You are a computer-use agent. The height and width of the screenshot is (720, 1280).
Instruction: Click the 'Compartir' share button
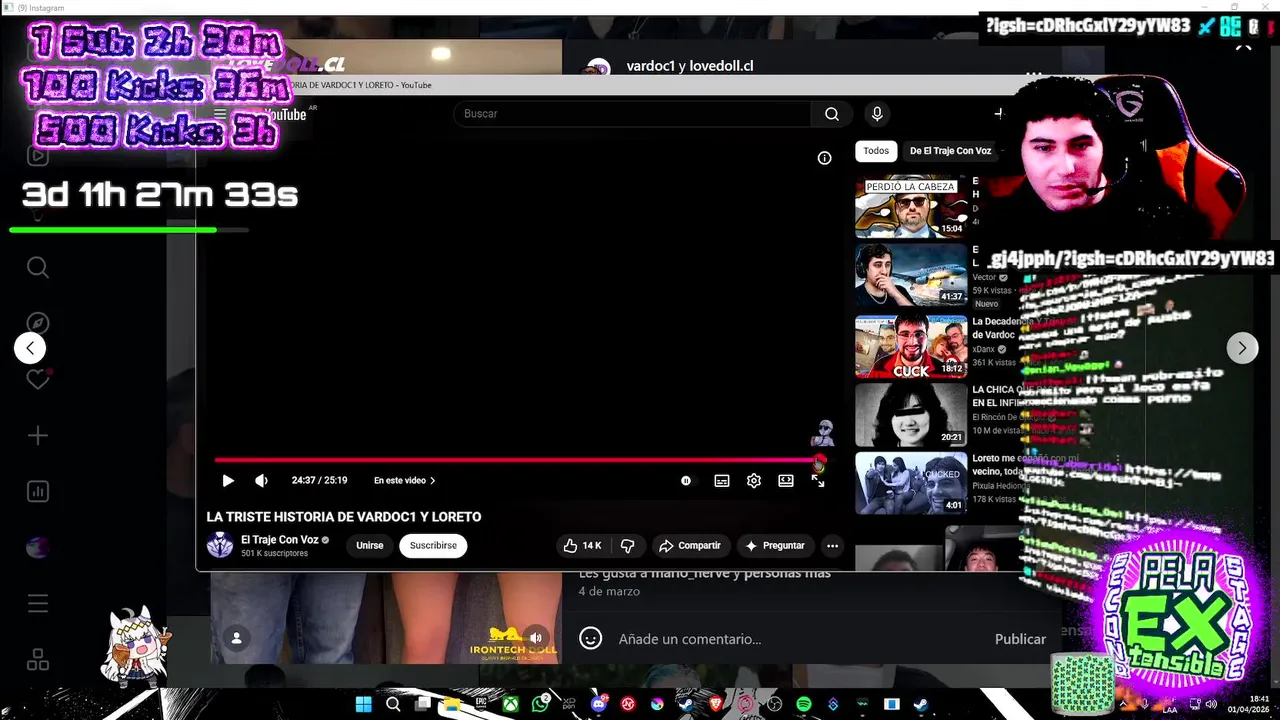[x=689, y=546]
